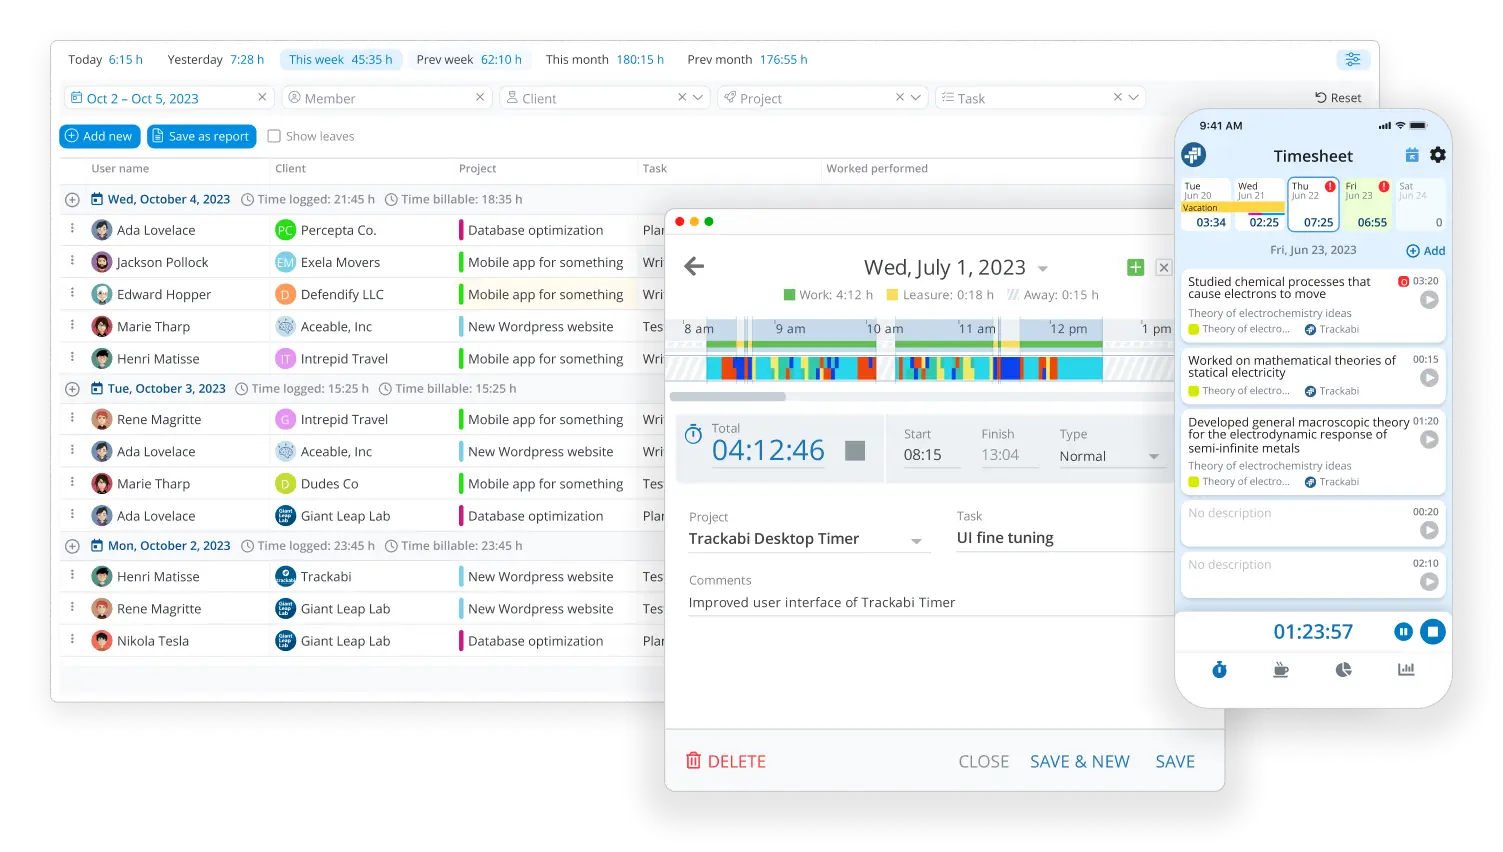Expand the Tue, October 3 entry group

click(71, 388)
